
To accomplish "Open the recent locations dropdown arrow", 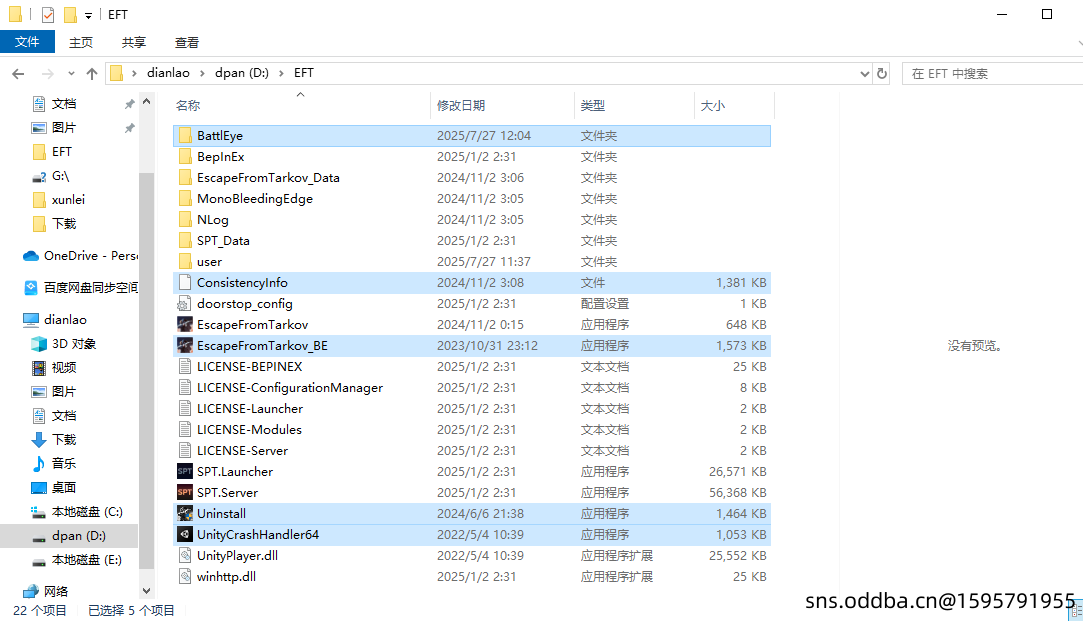I will click(x=71, y=73).
